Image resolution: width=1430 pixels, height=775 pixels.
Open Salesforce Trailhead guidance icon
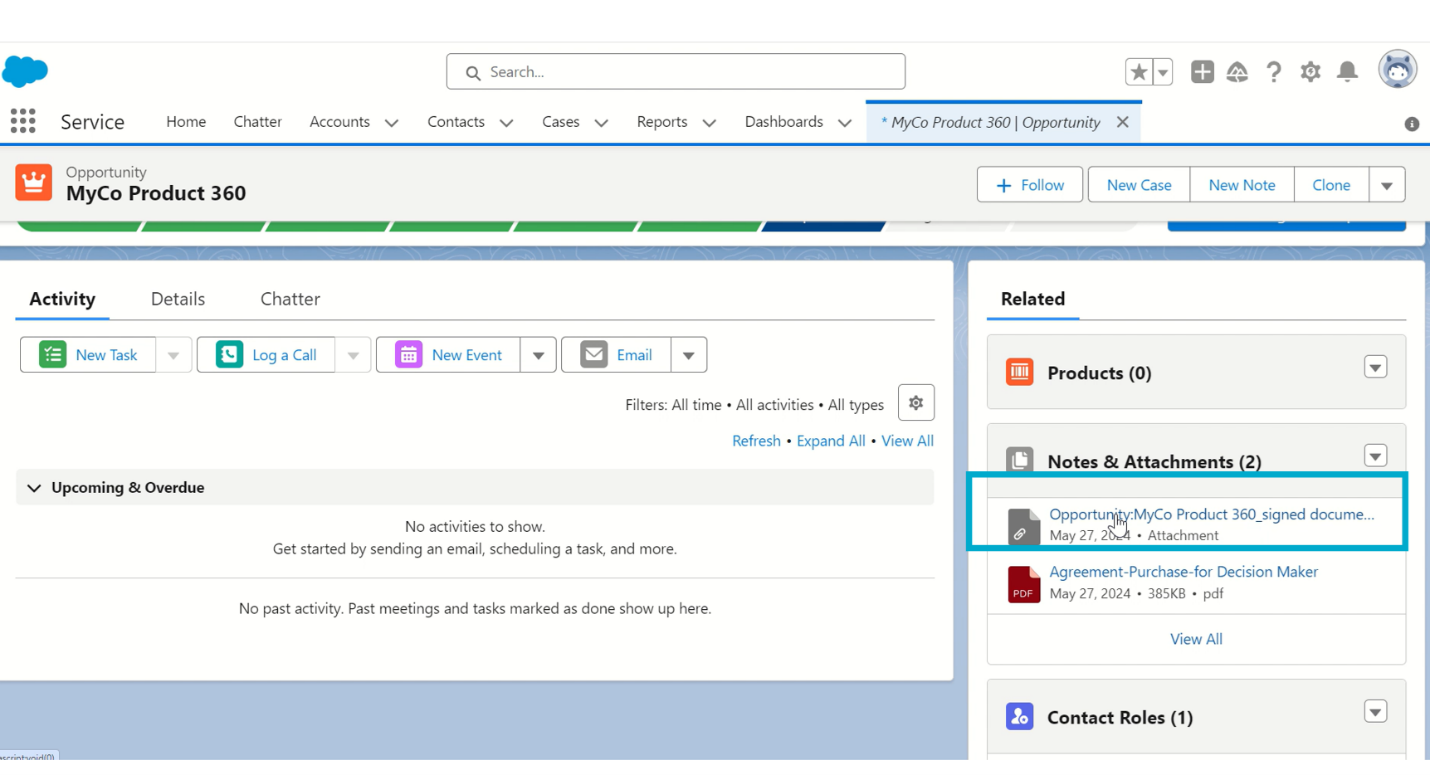(x=1238, y=72)
